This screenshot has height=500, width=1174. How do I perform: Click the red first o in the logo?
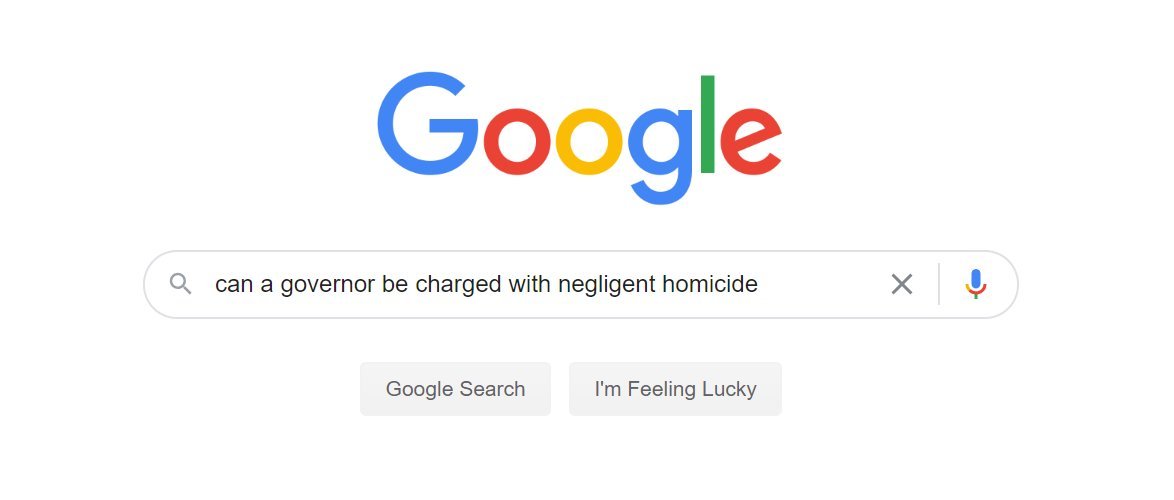click(x=517, y=141)
